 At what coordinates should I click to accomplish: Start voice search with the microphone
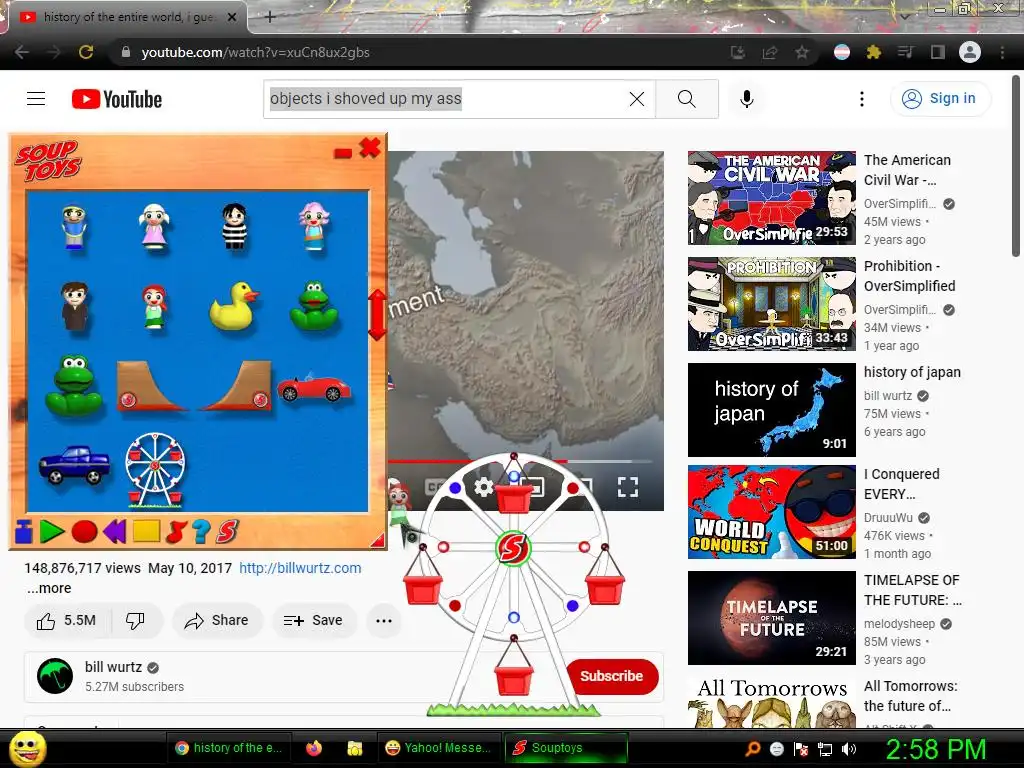tap(746, 99)
